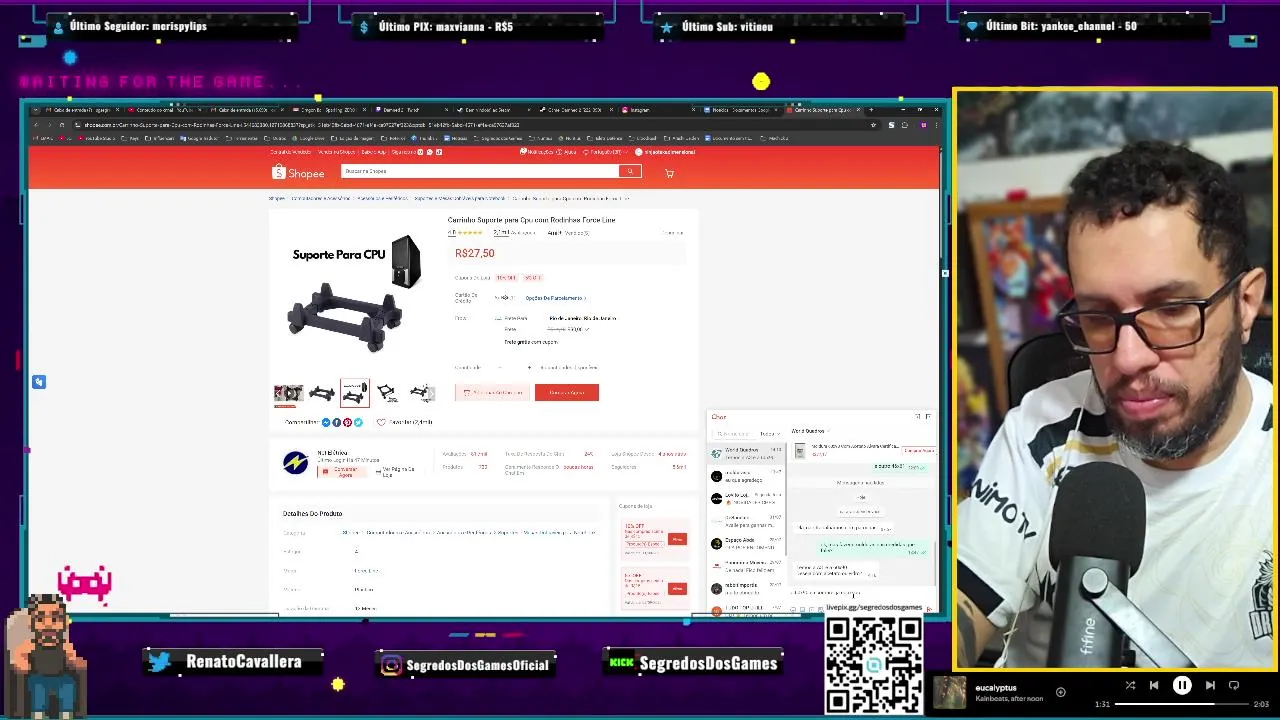
Task: Shuffle the music player tracks
Action: pyautogui.click(x=1130, y=686)
